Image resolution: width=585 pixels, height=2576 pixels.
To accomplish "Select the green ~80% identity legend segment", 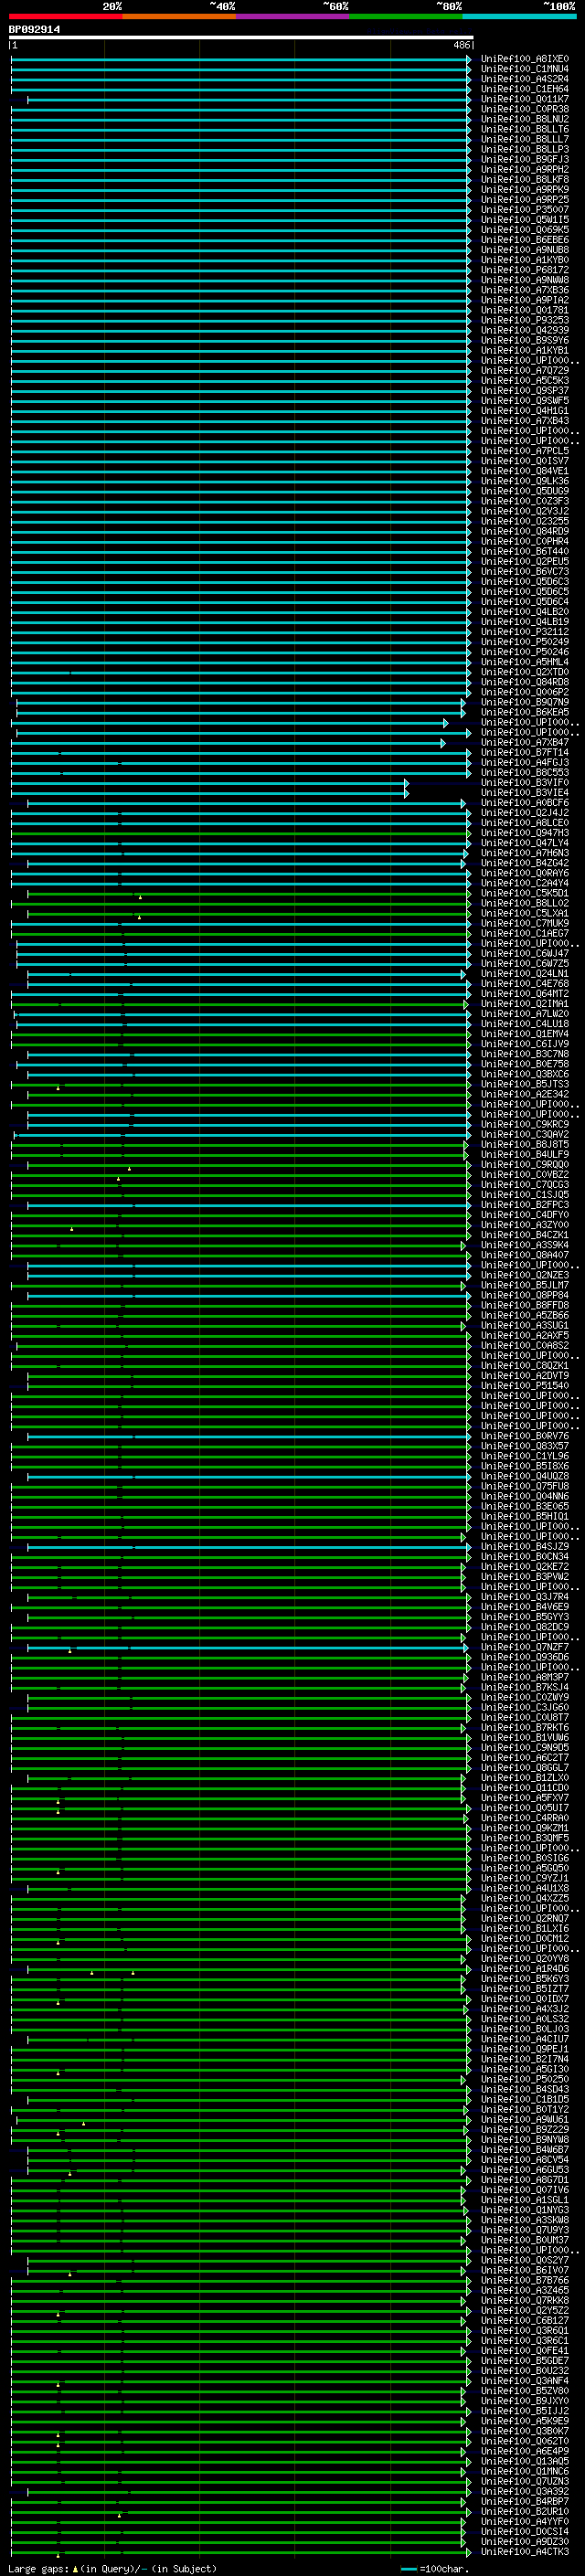I will (406, 17).
